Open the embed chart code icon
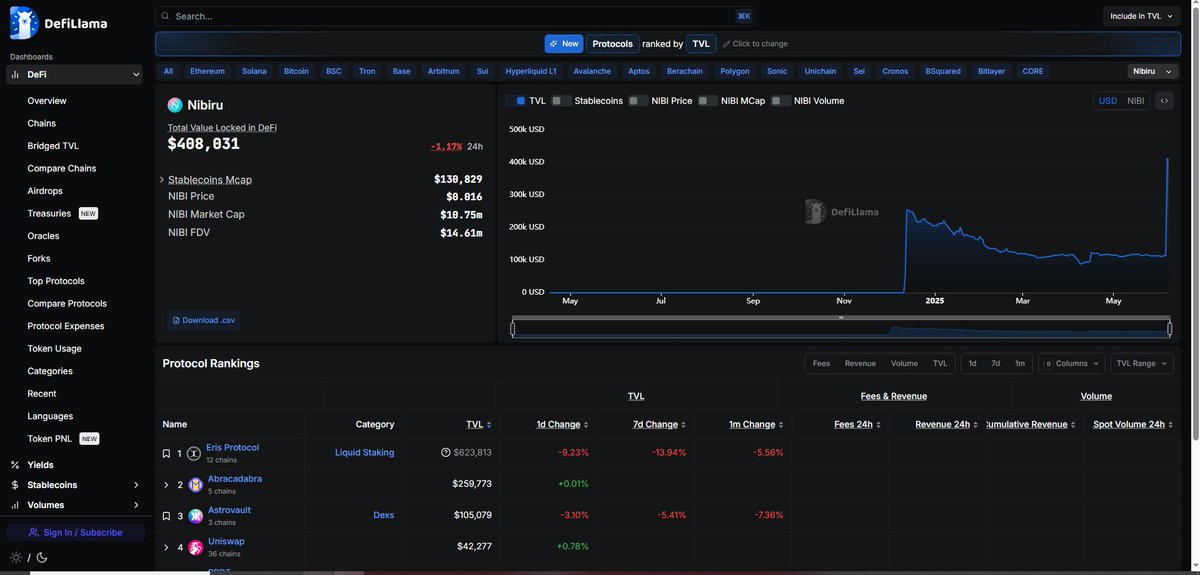The image size is (1200, 575). pyautogui.click(x=1163, y=101)
